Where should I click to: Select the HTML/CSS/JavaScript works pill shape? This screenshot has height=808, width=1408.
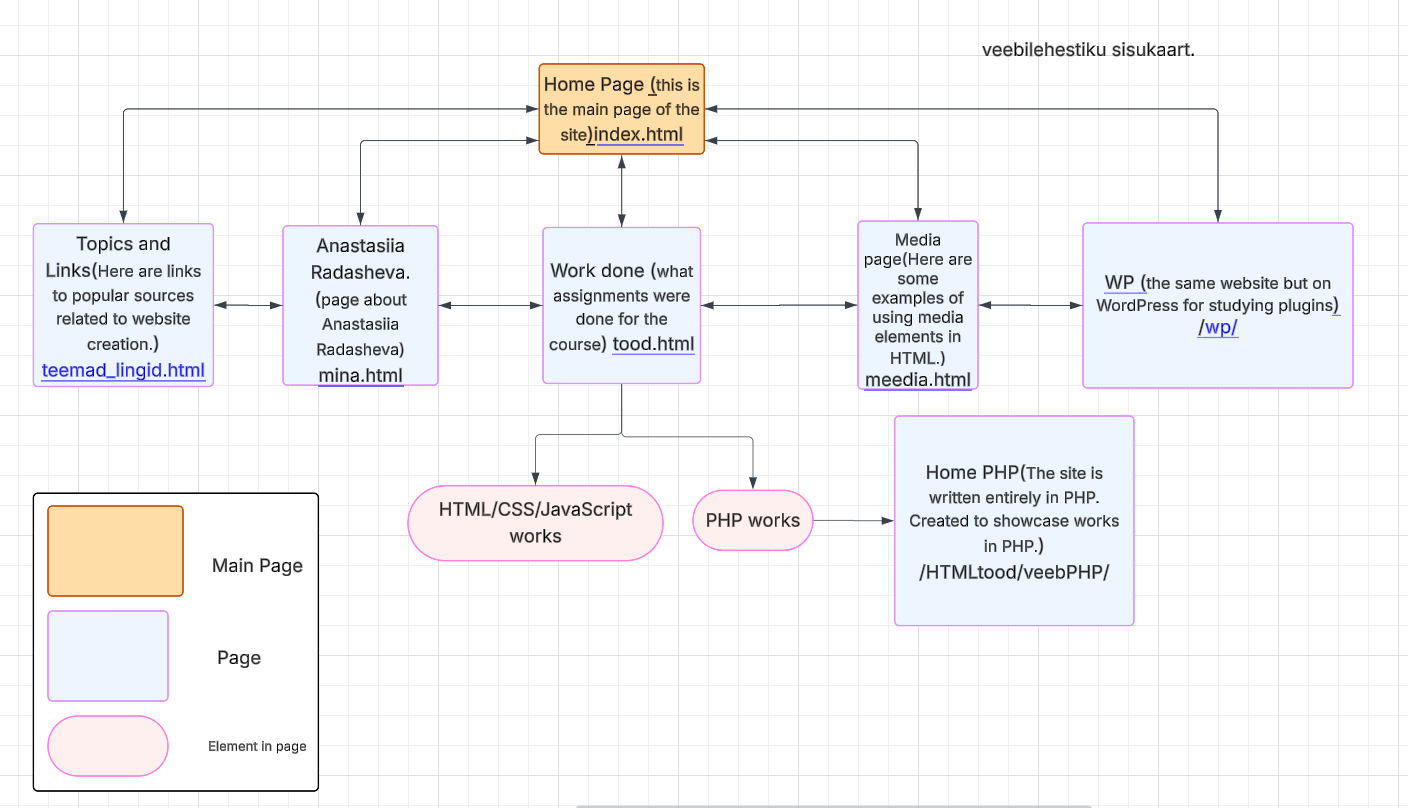coord(535,522)
